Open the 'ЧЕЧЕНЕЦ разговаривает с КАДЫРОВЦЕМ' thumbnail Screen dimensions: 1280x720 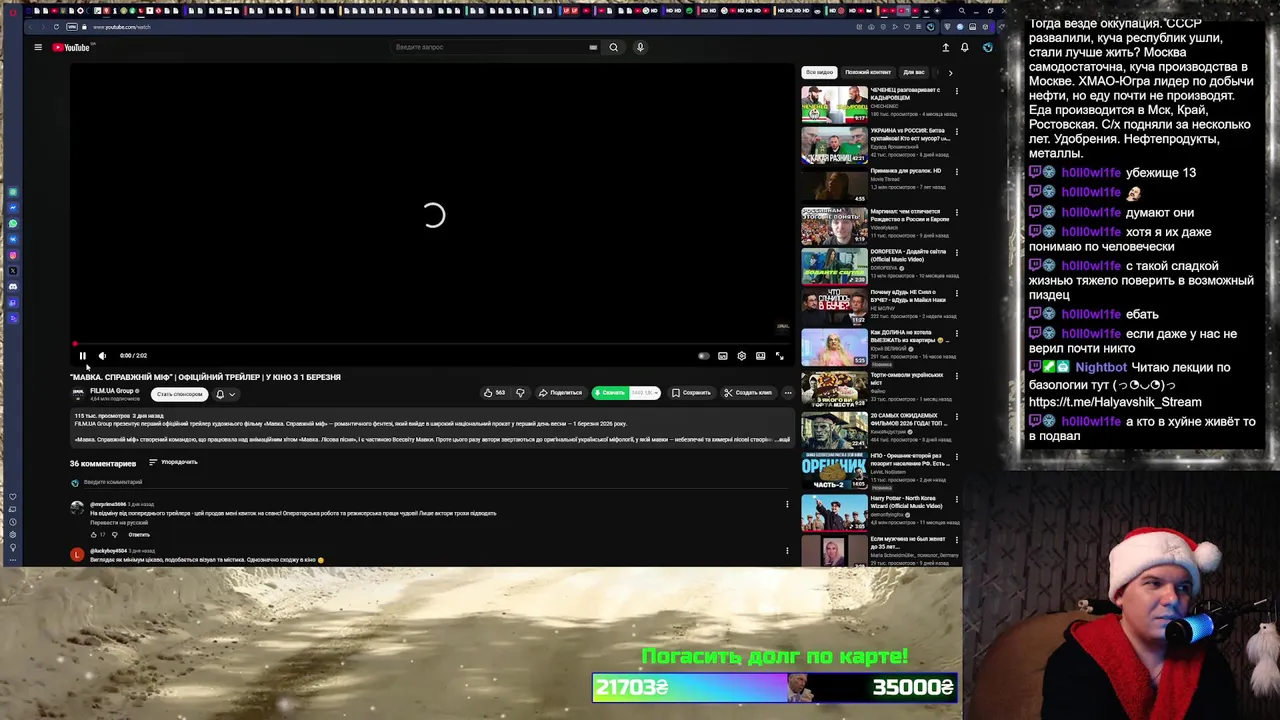click(834, 104)
